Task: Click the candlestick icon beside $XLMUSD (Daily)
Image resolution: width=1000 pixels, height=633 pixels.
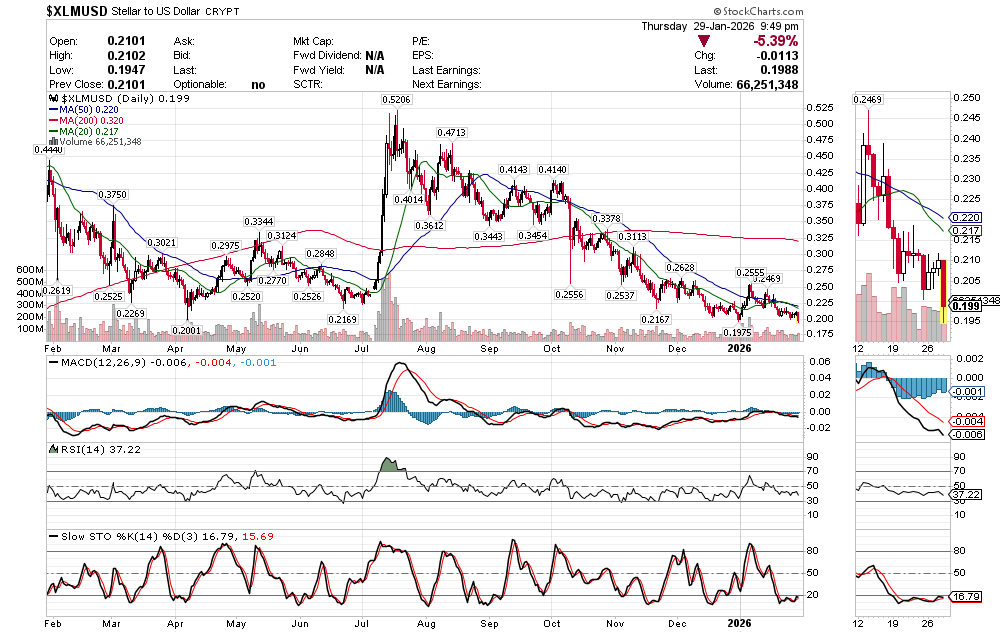Action: [55, 100]
